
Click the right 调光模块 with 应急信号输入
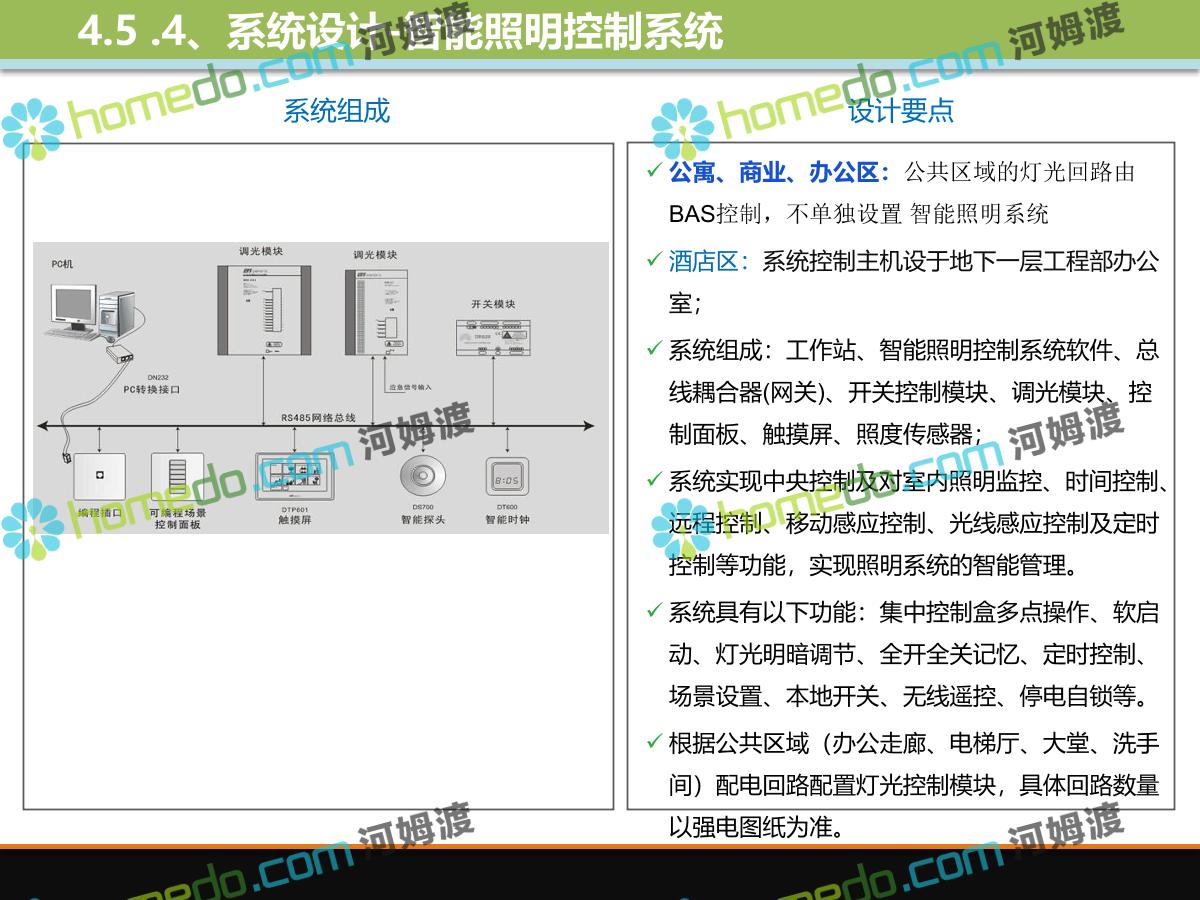(x=375, y=311)
